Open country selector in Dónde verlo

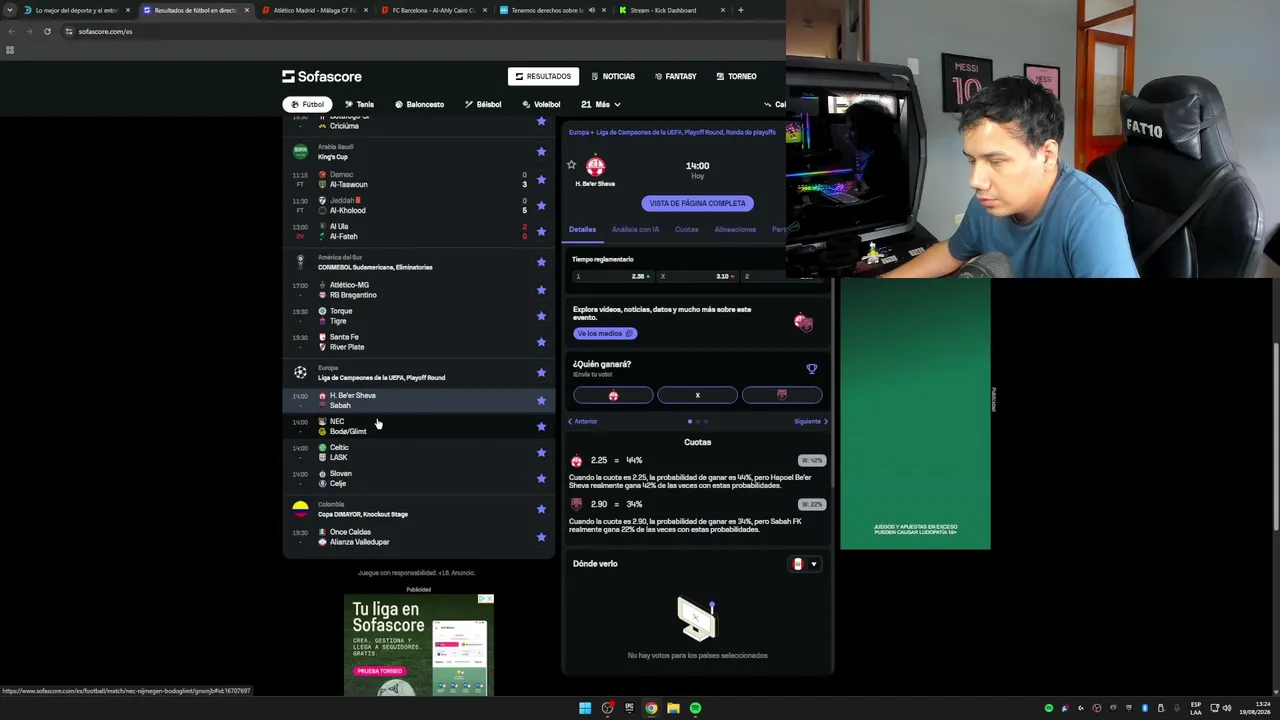tap(805, 564)
